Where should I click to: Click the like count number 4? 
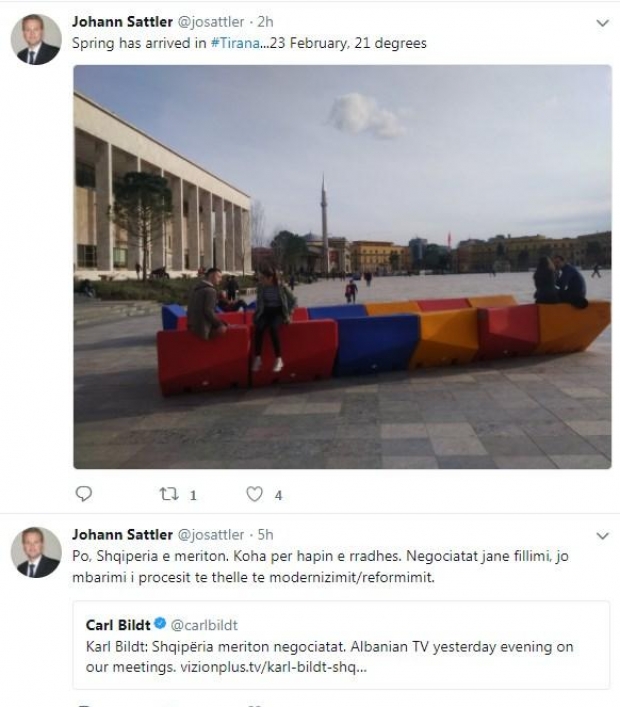coord(278,495)
